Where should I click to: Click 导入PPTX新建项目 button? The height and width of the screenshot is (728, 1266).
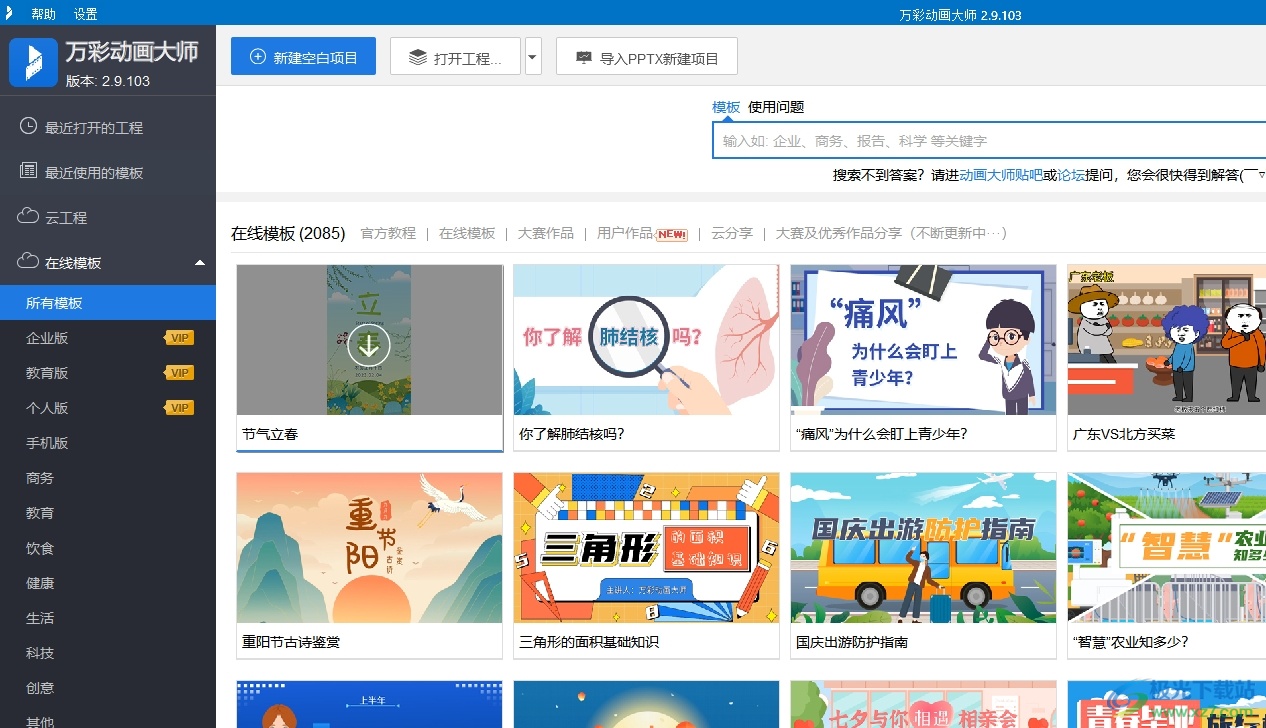(x=647, y=57)
